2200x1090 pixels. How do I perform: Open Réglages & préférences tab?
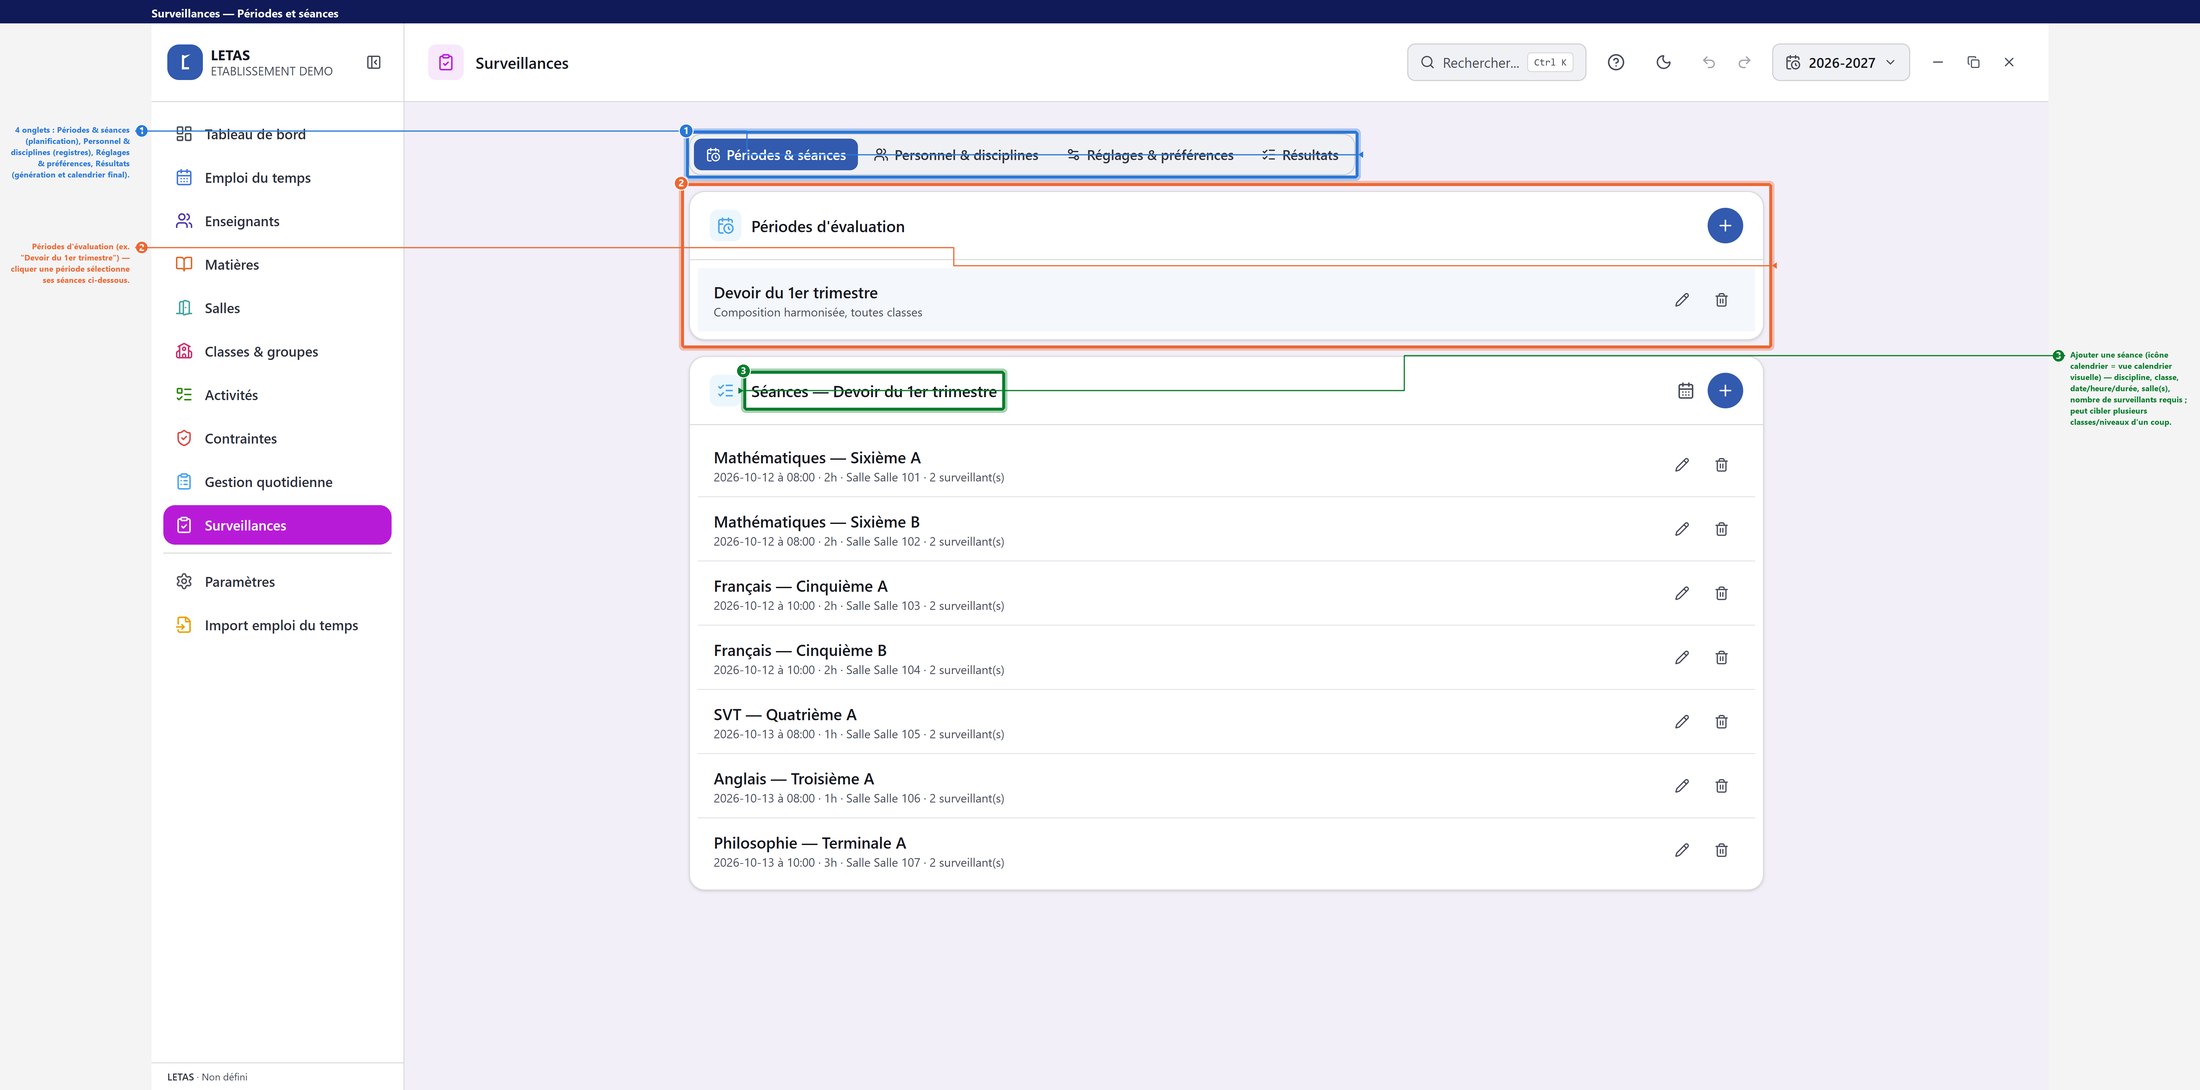(1150, 155)
